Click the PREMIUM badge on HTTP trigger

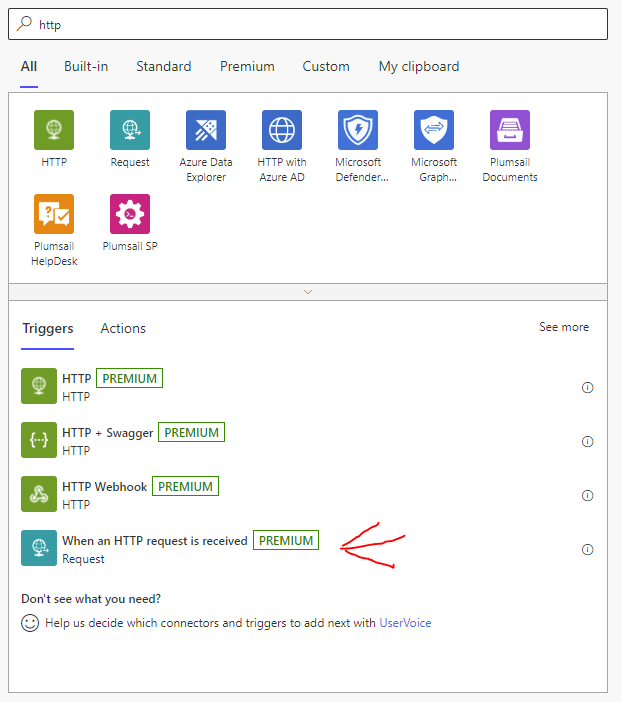point(129,378)
